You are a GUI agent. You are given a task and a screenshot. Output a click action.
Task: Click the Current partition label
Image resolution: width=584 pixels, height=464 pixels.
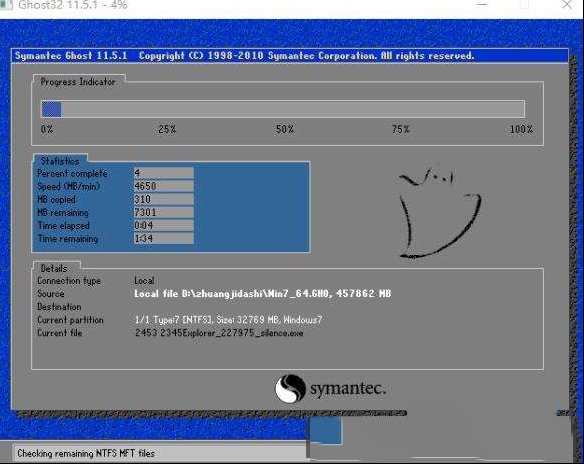coord(70,320)
